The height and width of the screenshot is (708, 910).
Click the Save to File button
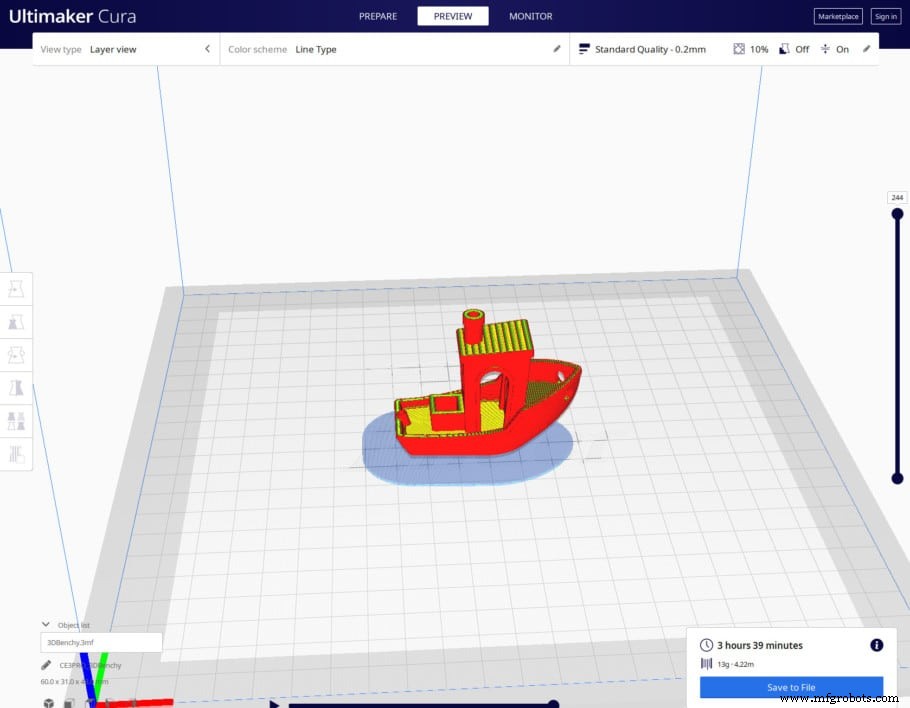[791, 687]
